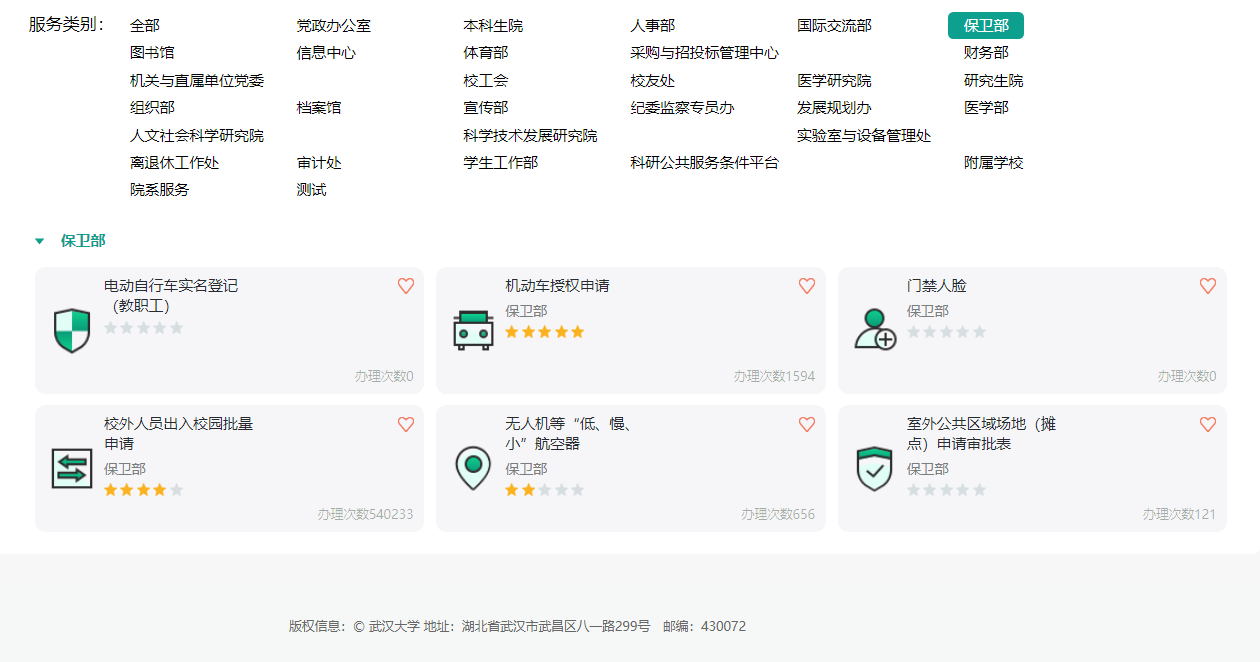Click the vehicle icon for 机动车授权申请
This screenshot has height=662, width=1260.
[x=473, y=330]
